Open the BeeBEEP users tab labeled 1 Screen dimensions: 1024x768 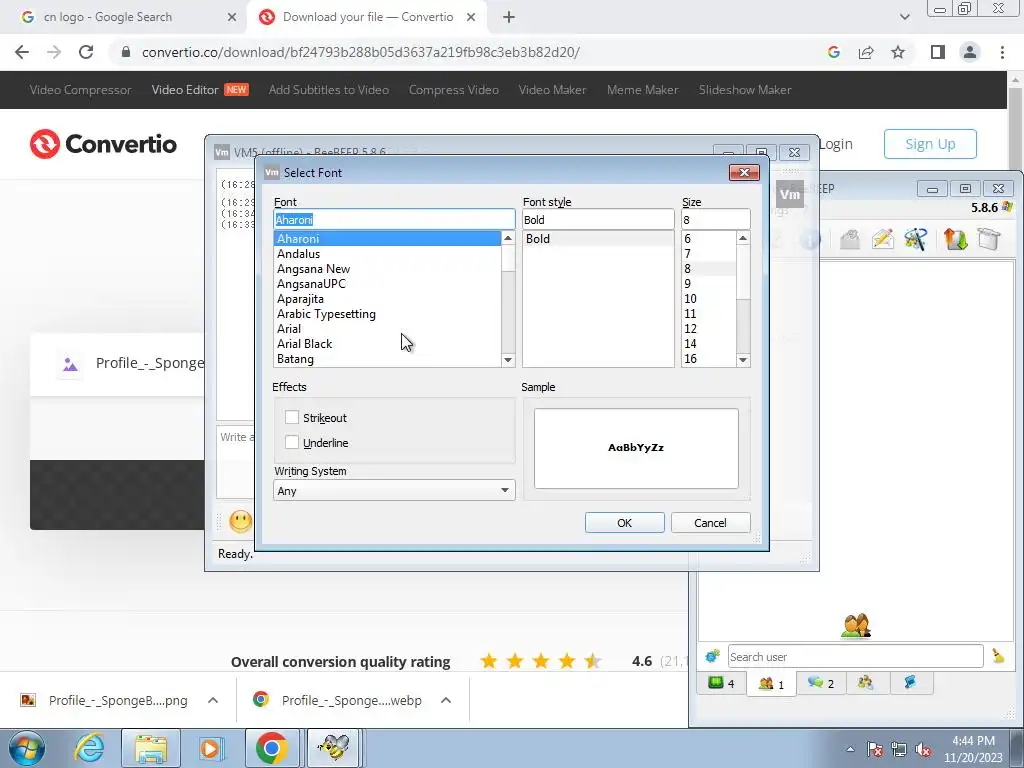pyautogui.click(x=771, y=684)
